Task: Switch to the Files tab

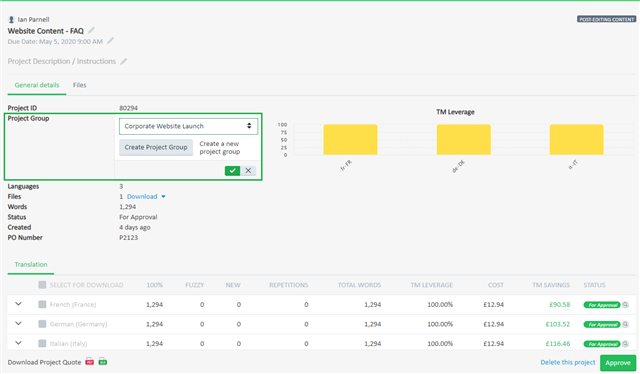Action: click(x=80, y=85)
